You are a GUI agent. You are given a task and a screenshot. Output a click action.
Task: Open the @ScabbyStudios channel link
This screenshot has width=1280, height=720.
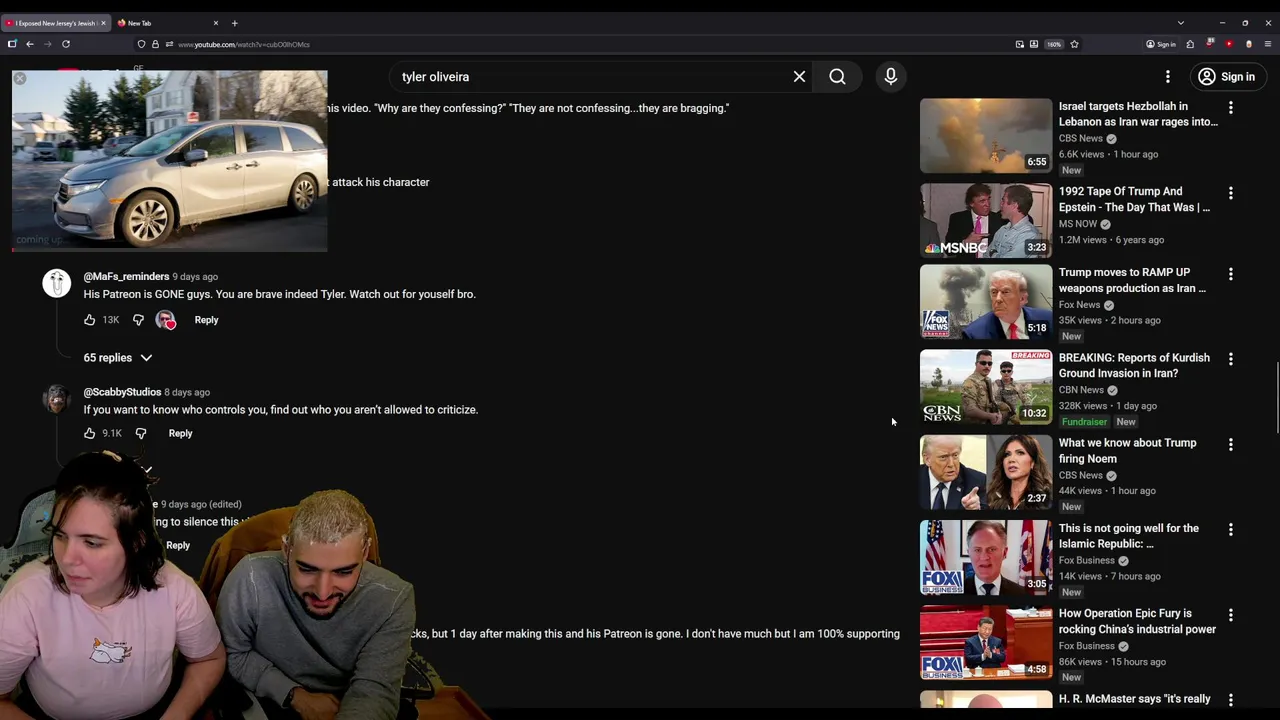pos(122,392)
